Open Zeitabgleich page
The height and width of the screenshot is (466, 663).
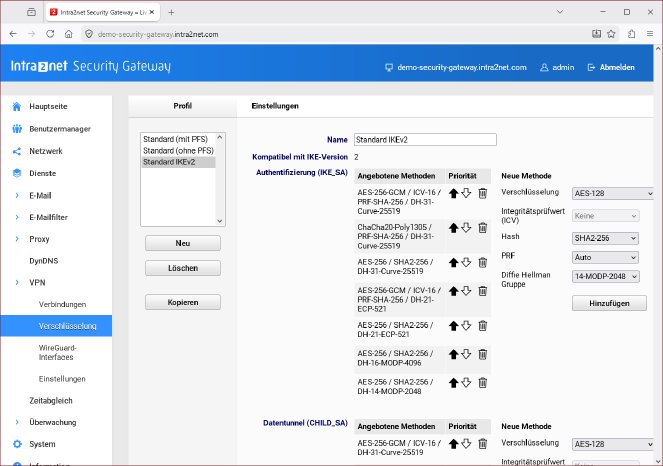51,400
